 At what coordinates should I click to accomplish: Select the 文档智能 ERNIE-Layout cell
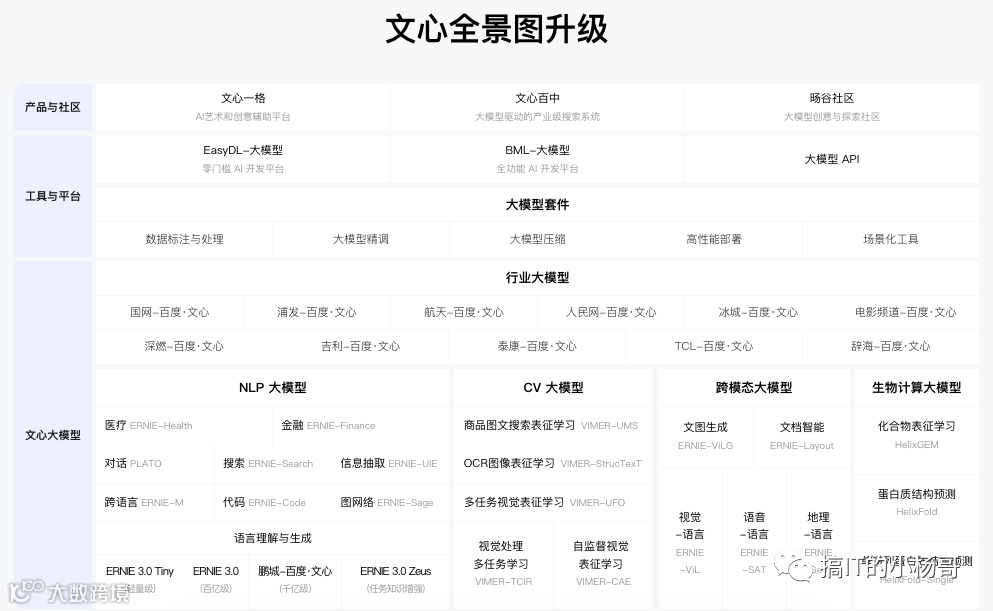point(802,436)
